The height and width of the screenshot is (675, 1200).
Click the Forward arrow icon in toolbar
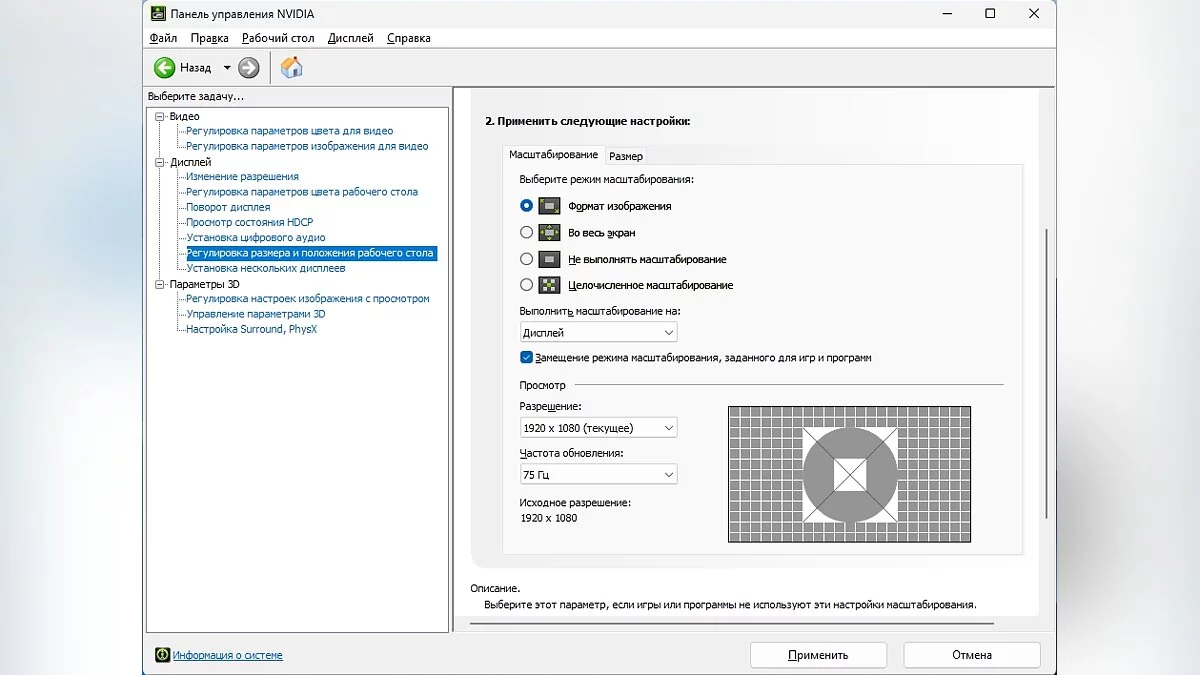coord(249,68)
